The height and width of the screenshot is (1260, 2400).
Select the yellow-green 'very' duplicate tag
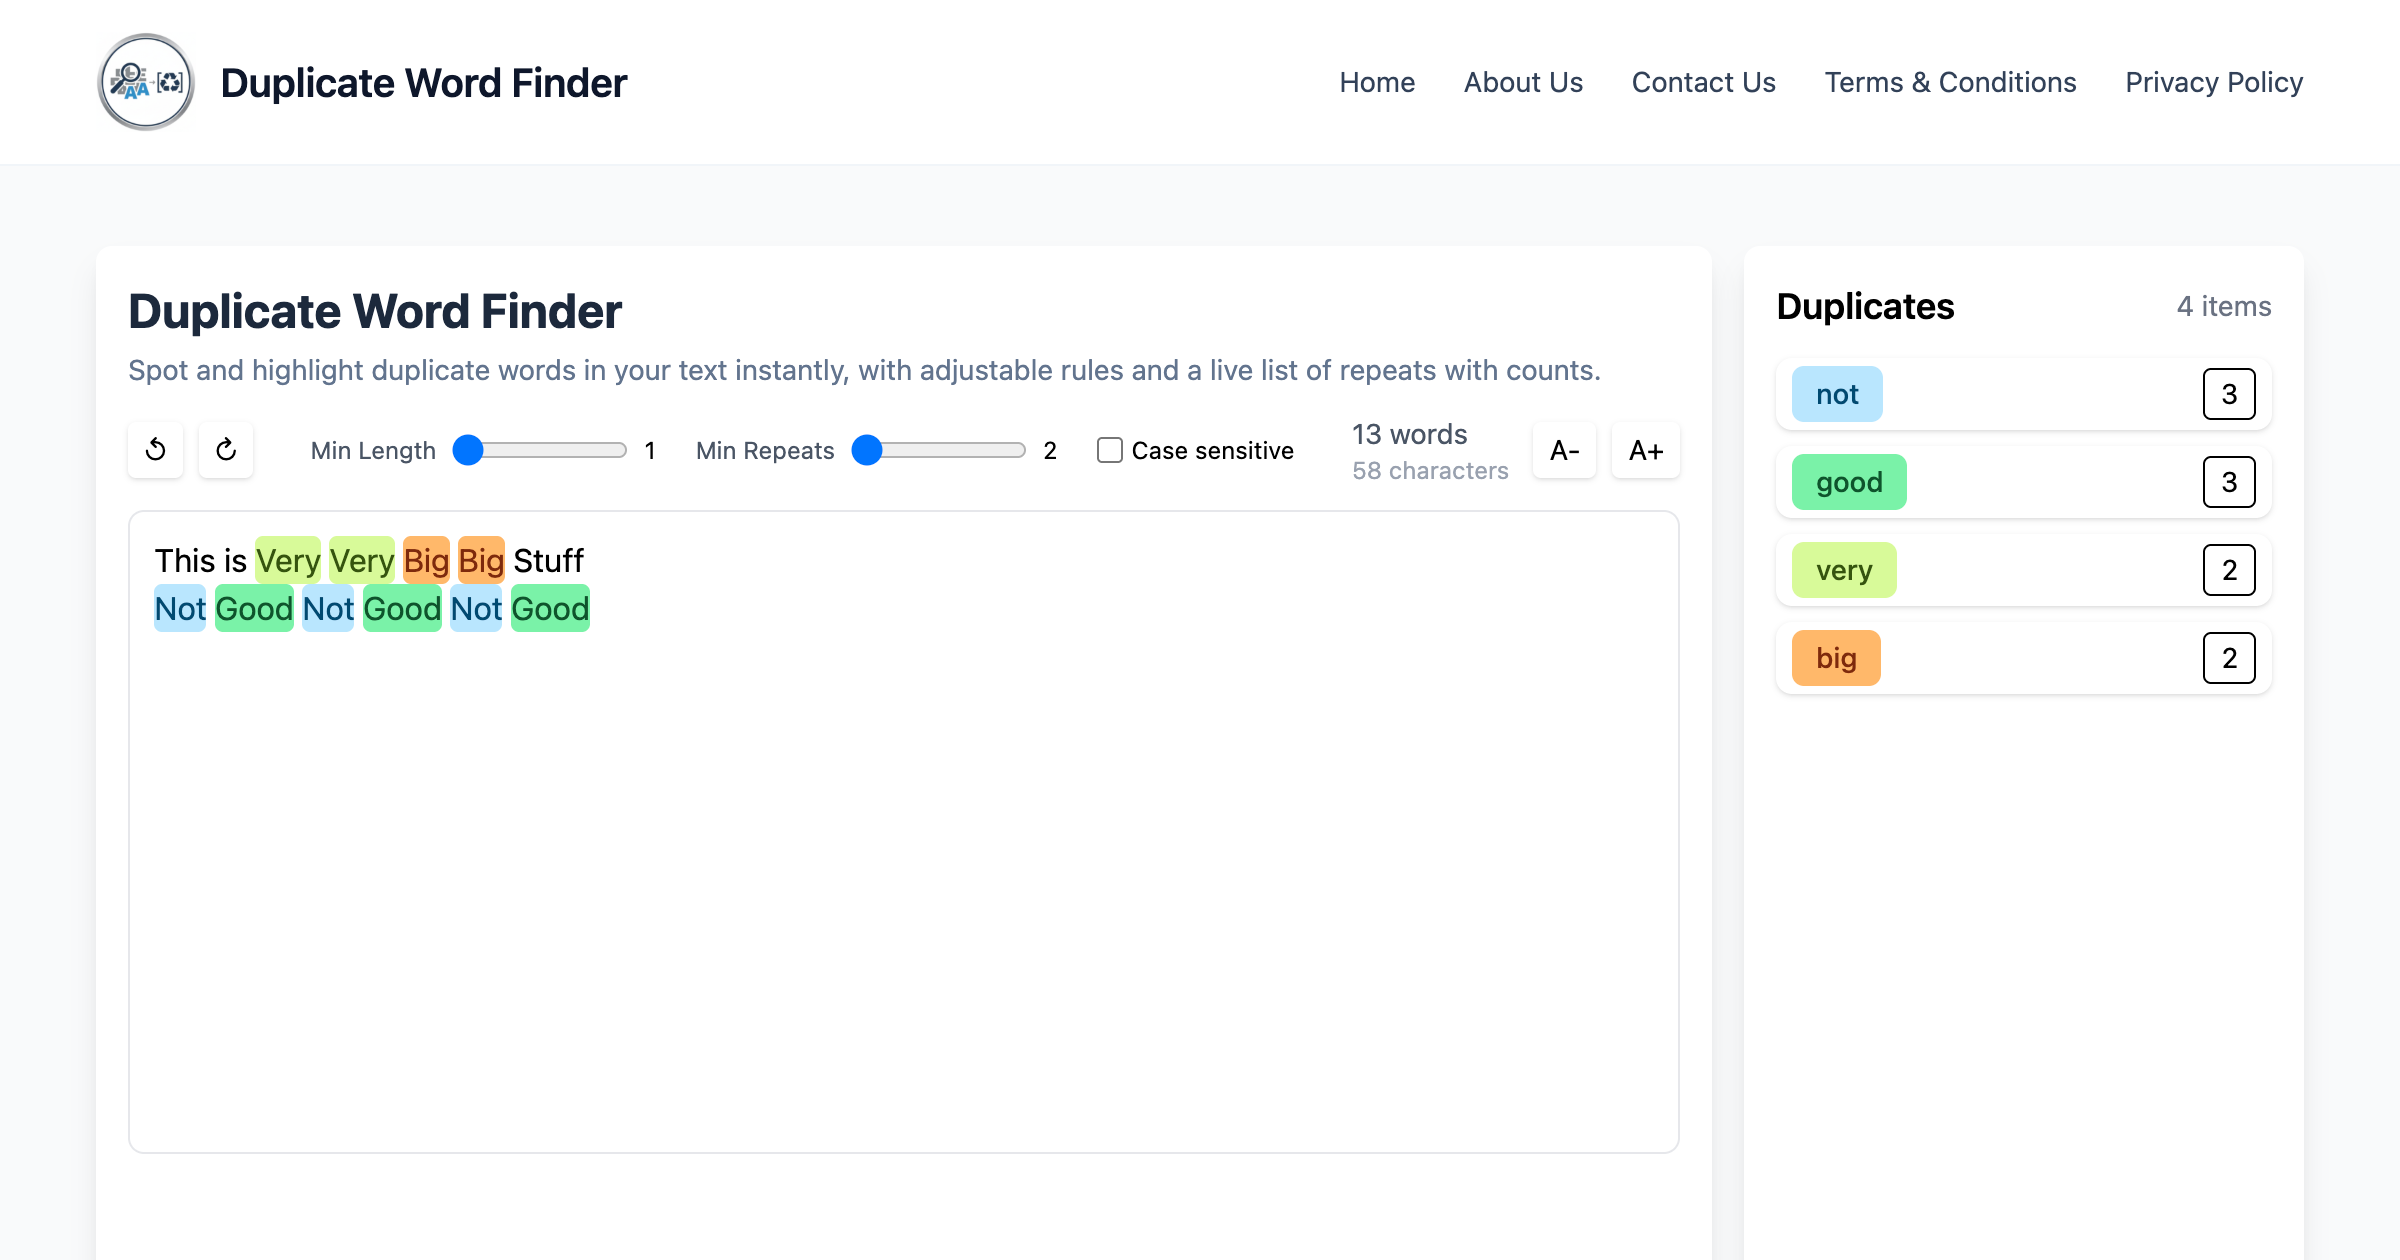tap(1844, 570)
